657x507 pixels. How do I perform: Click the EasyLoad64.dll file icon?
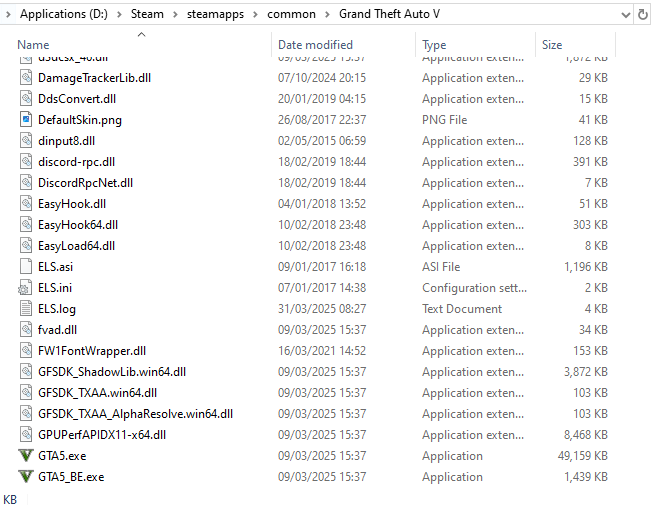[x=26, y=246]
